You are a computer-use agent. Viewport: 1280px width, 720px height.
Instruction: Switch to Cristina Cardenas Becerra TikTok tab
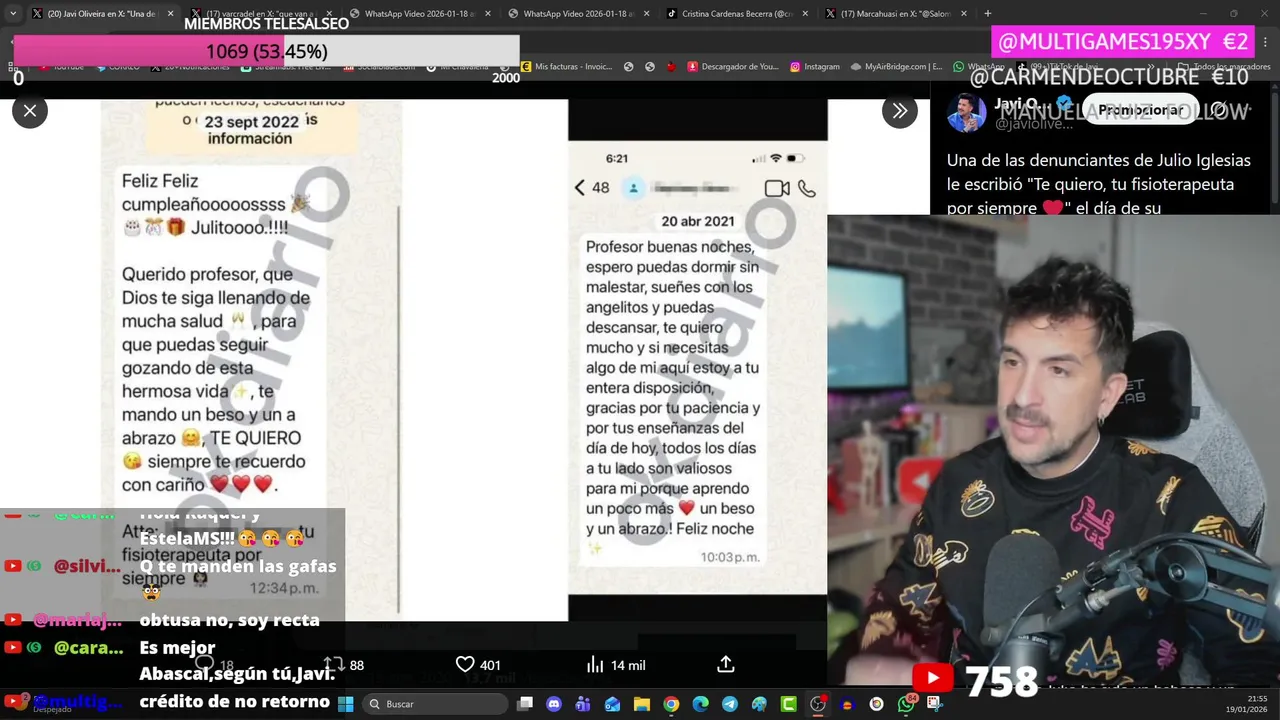click(737, 13)
